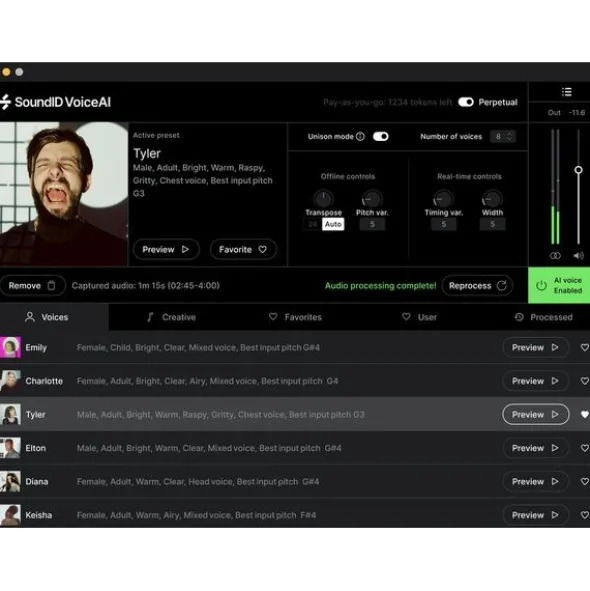Image resolution: width=590 pixels, height=591 pixels.
Task: Click the pay-as-you-go tokens left text
Action: click(388, 102)
